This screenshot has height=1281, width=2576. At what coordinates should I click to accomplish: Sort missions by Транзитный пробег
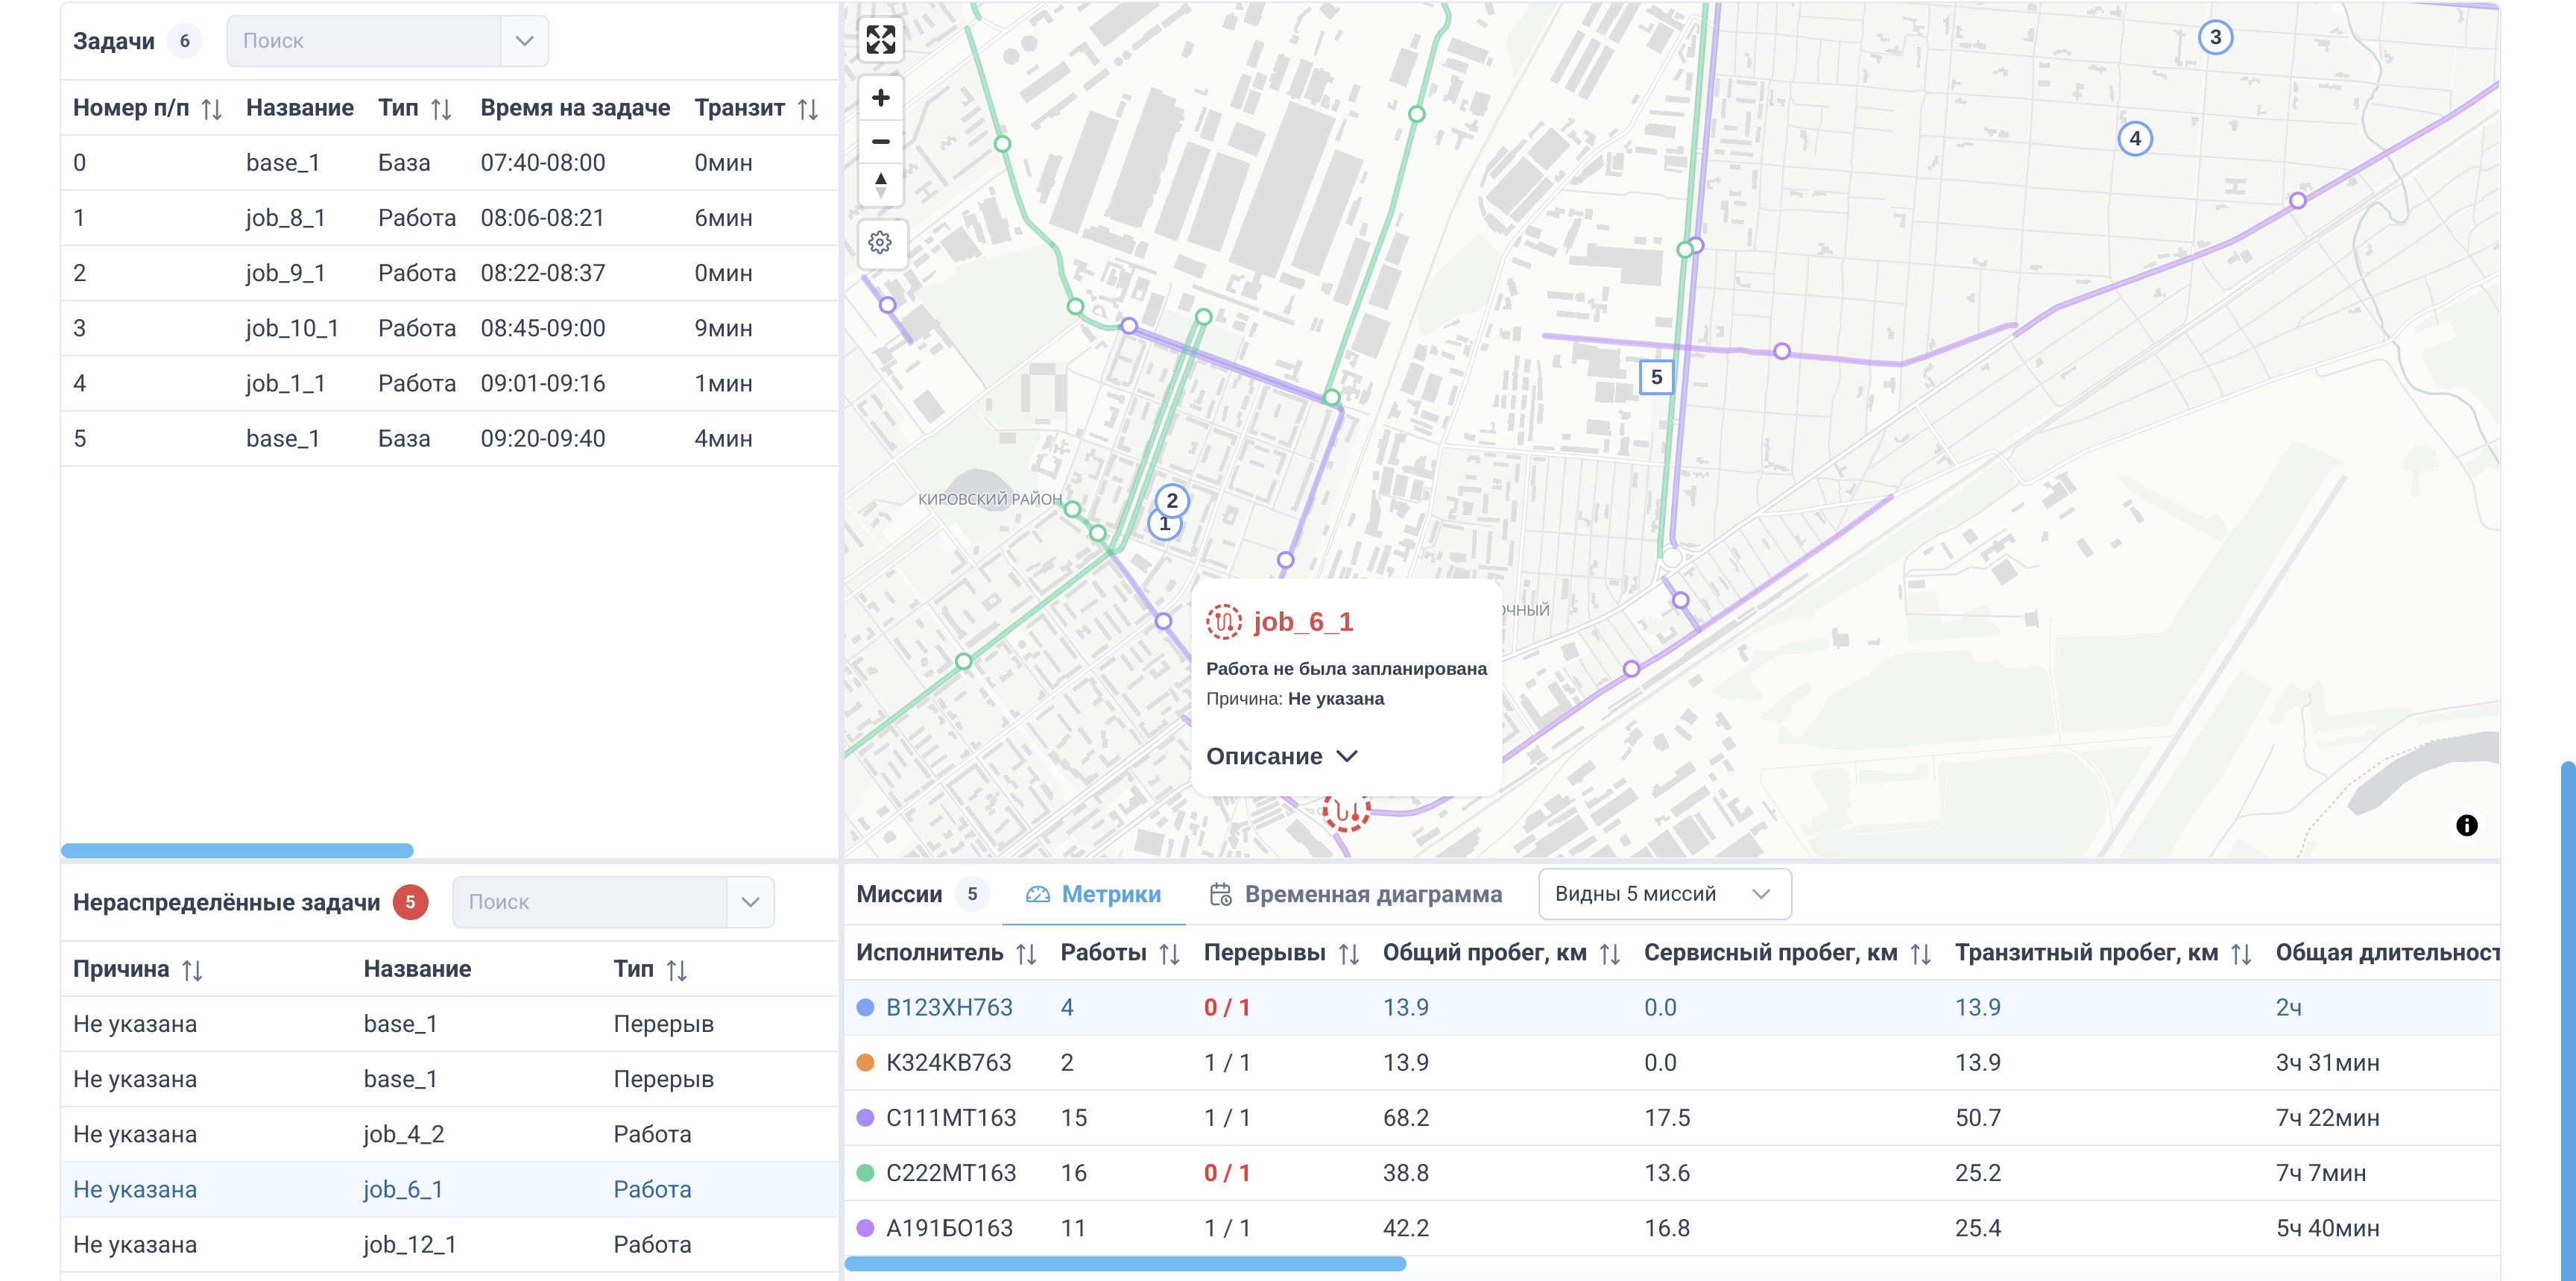[x=2241, y=954]
